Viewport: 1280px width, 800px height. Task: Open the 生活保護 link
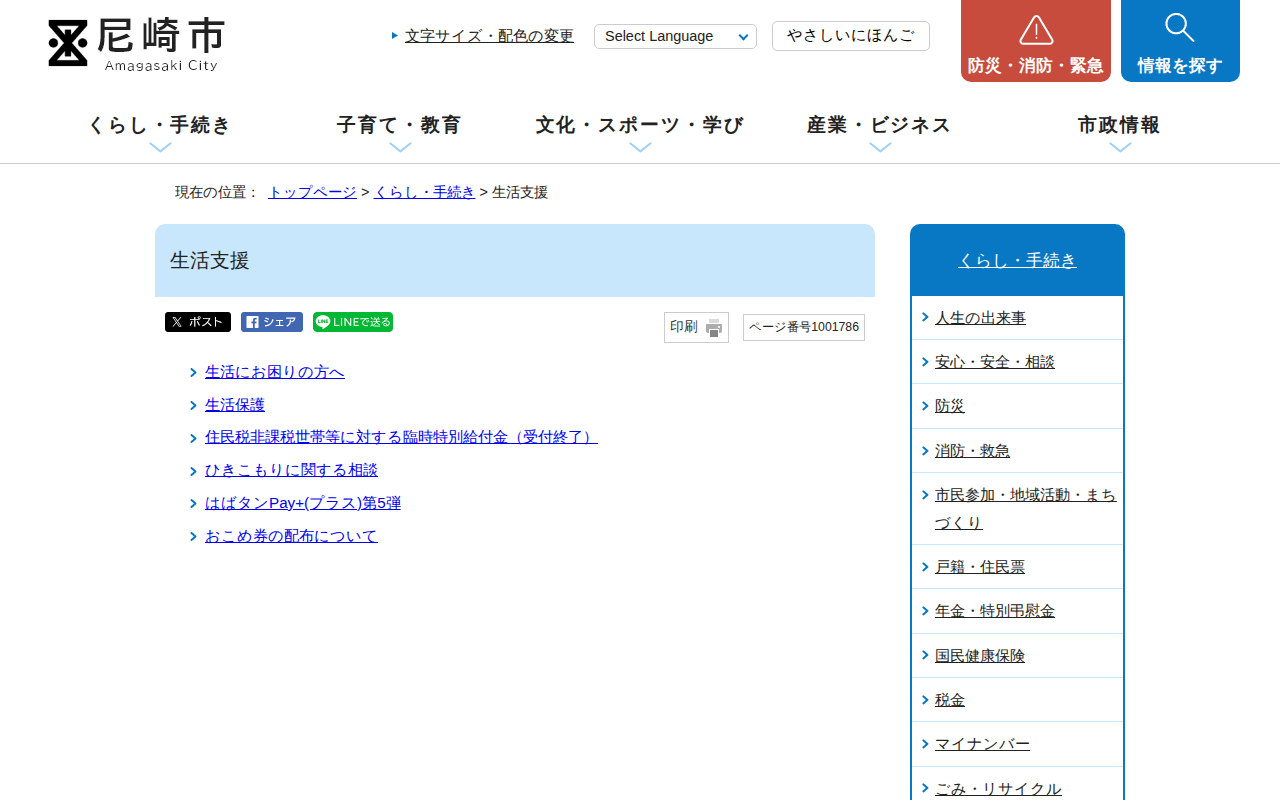[x=235, y=405]
